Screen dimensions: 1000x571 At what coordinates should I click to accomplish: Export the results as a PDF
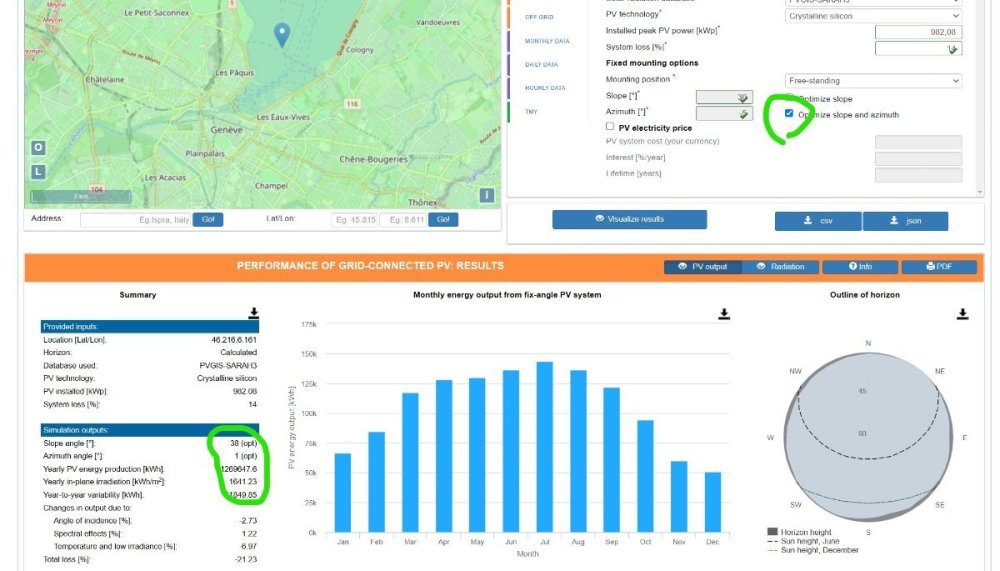click(x=938, y=267)
